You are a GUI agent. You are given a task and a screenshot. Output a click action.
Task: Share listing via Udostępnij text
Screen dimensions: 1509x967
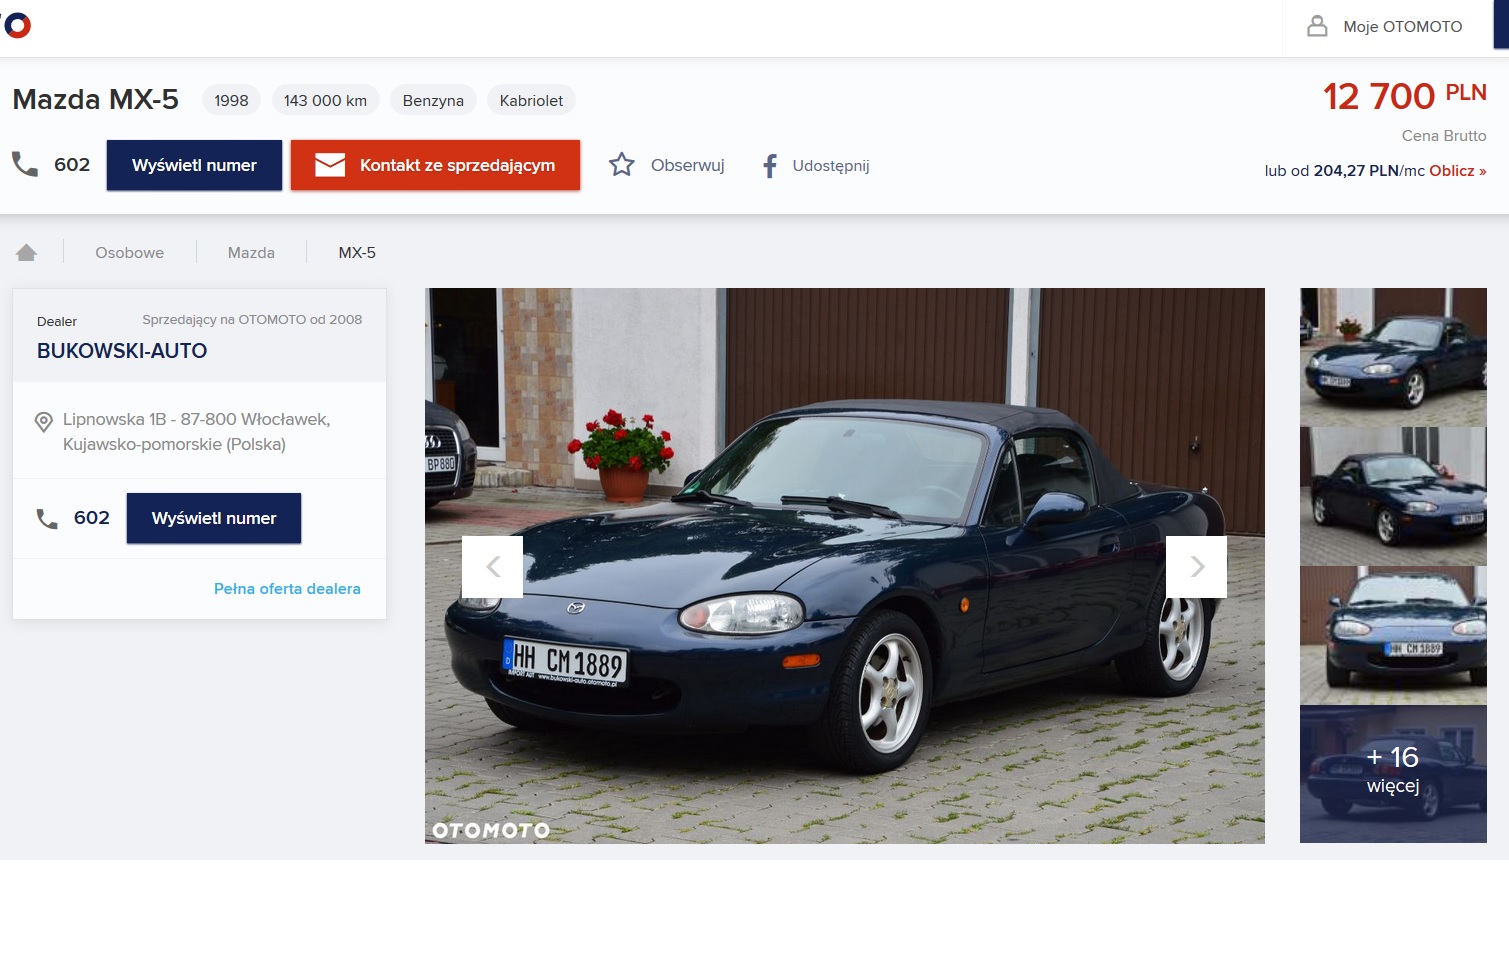pos(831,166)
